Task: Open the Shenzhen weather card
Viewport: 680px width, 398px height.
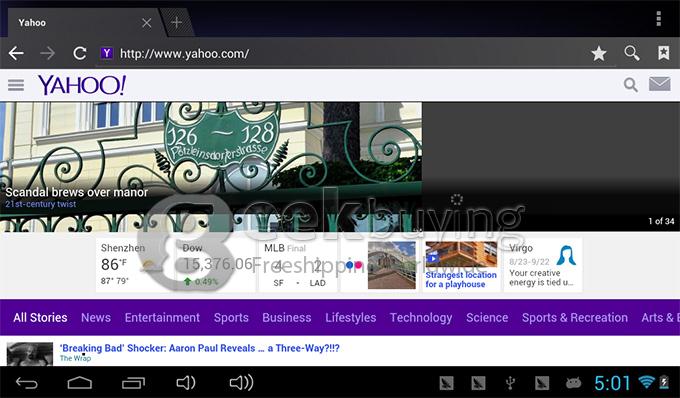Action: pos(135,264)
